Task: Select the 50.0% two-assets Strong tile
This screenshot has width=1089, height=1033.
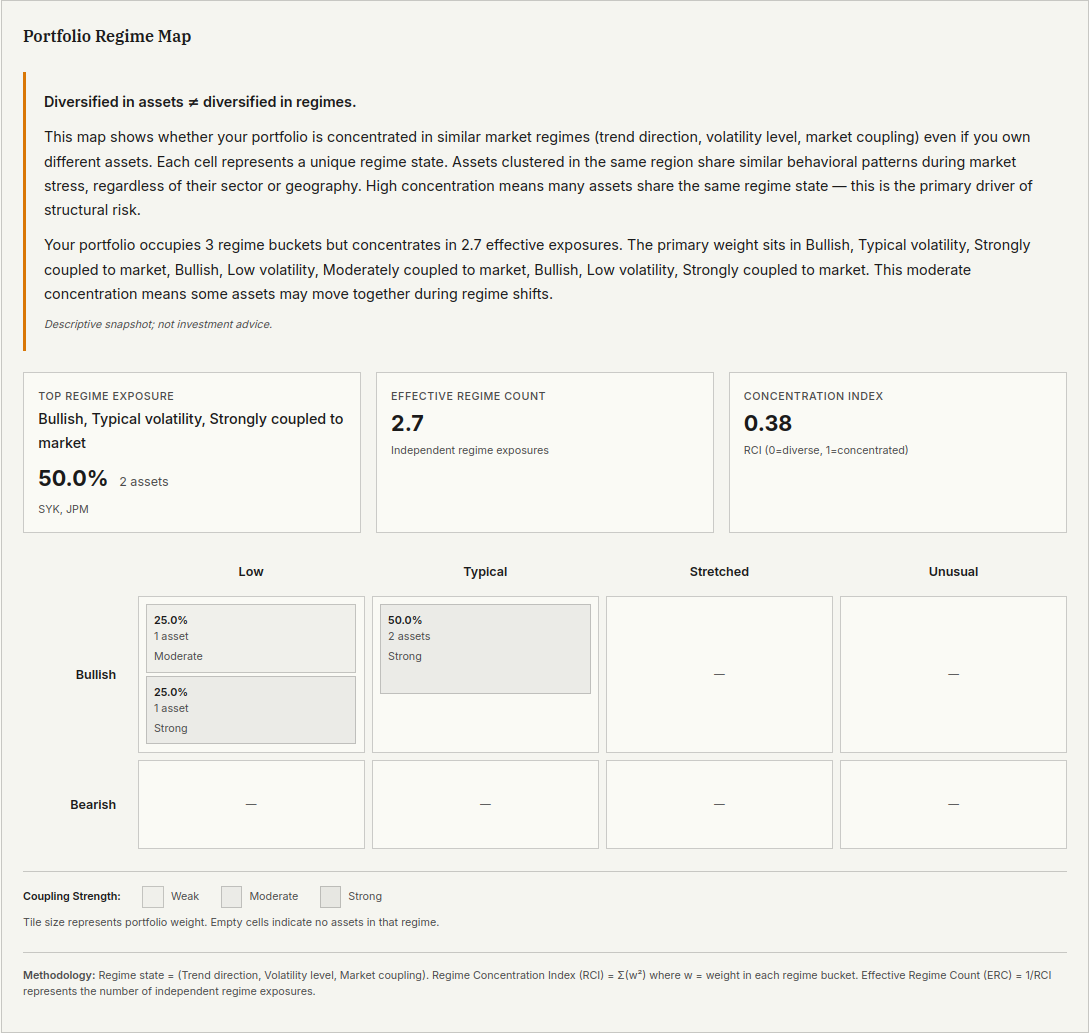Action: (x=485, y=648)
